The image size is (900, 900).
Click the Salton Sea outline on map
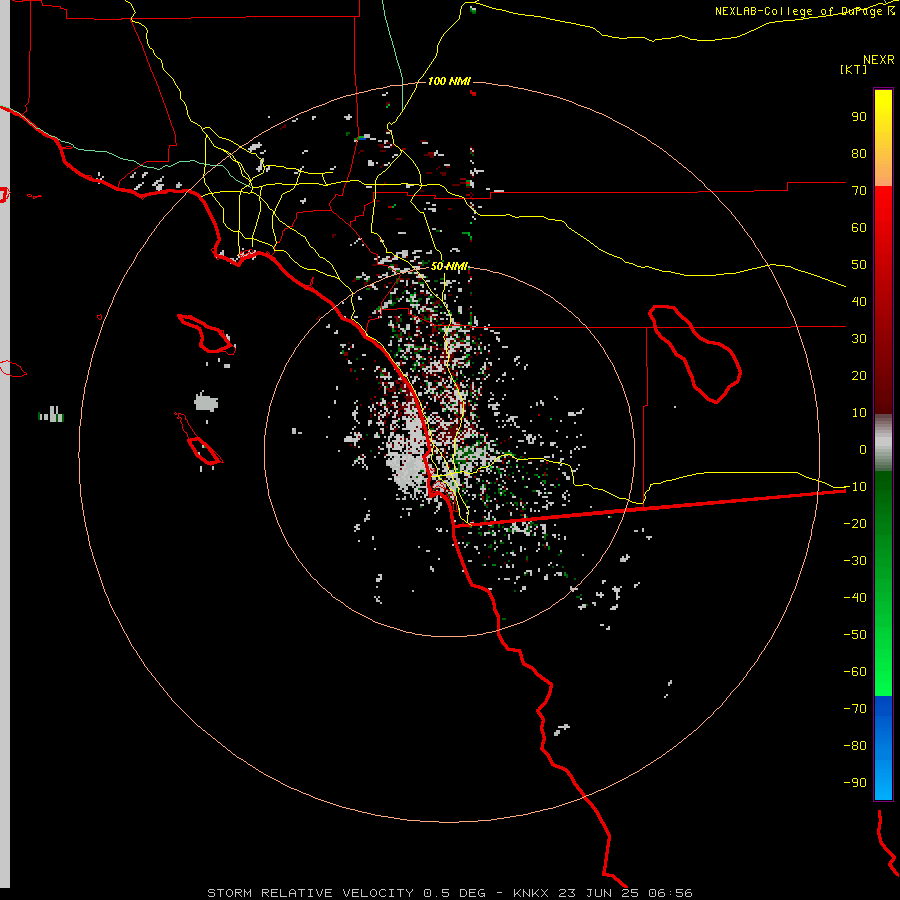pyautogui.click(x=695, y=354)
